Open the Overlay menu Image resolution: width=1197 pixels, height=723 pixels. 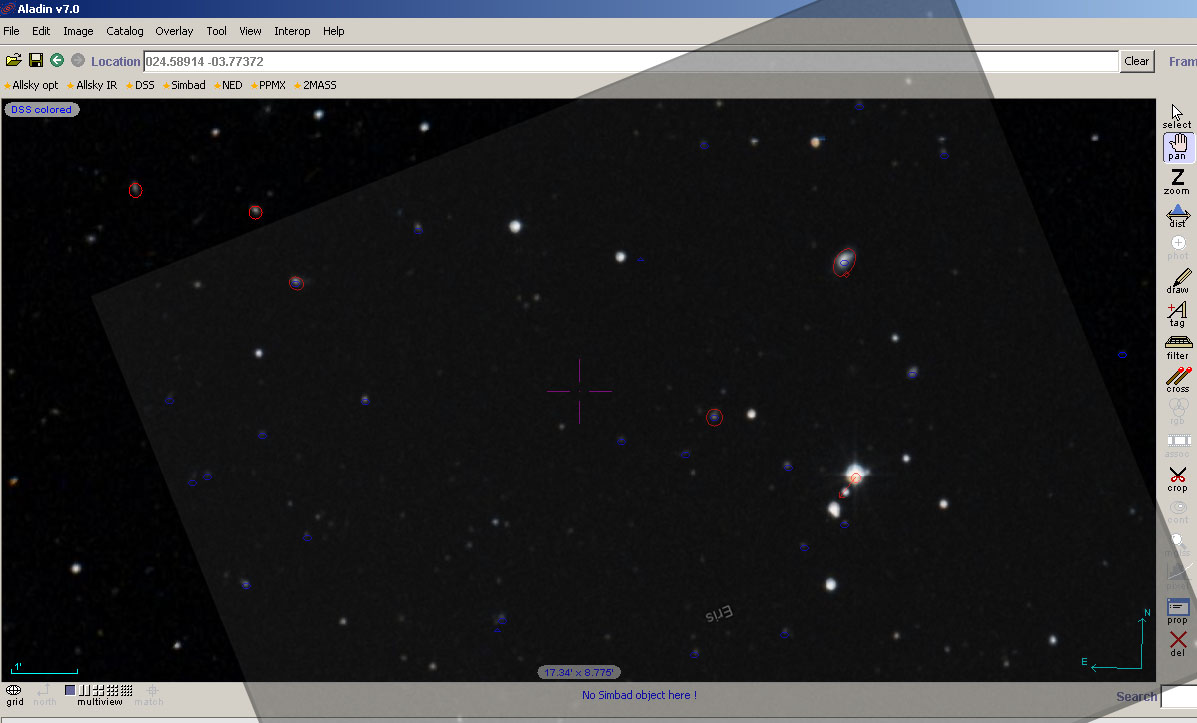point(174,31)
